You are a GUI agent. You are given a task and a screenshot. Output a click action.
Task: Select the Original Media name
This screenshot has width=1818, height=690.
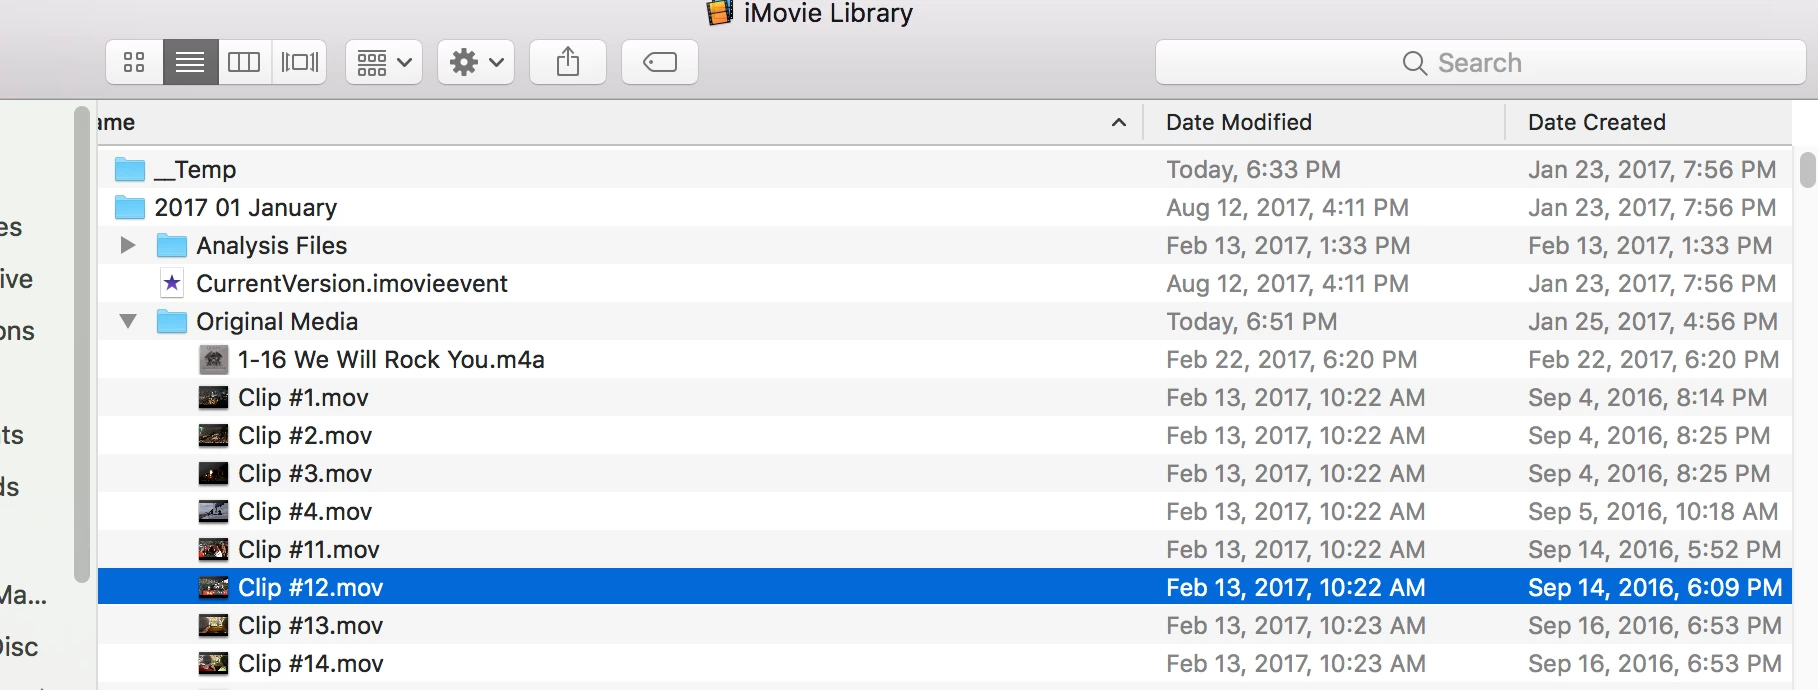(x=277, y=321)
